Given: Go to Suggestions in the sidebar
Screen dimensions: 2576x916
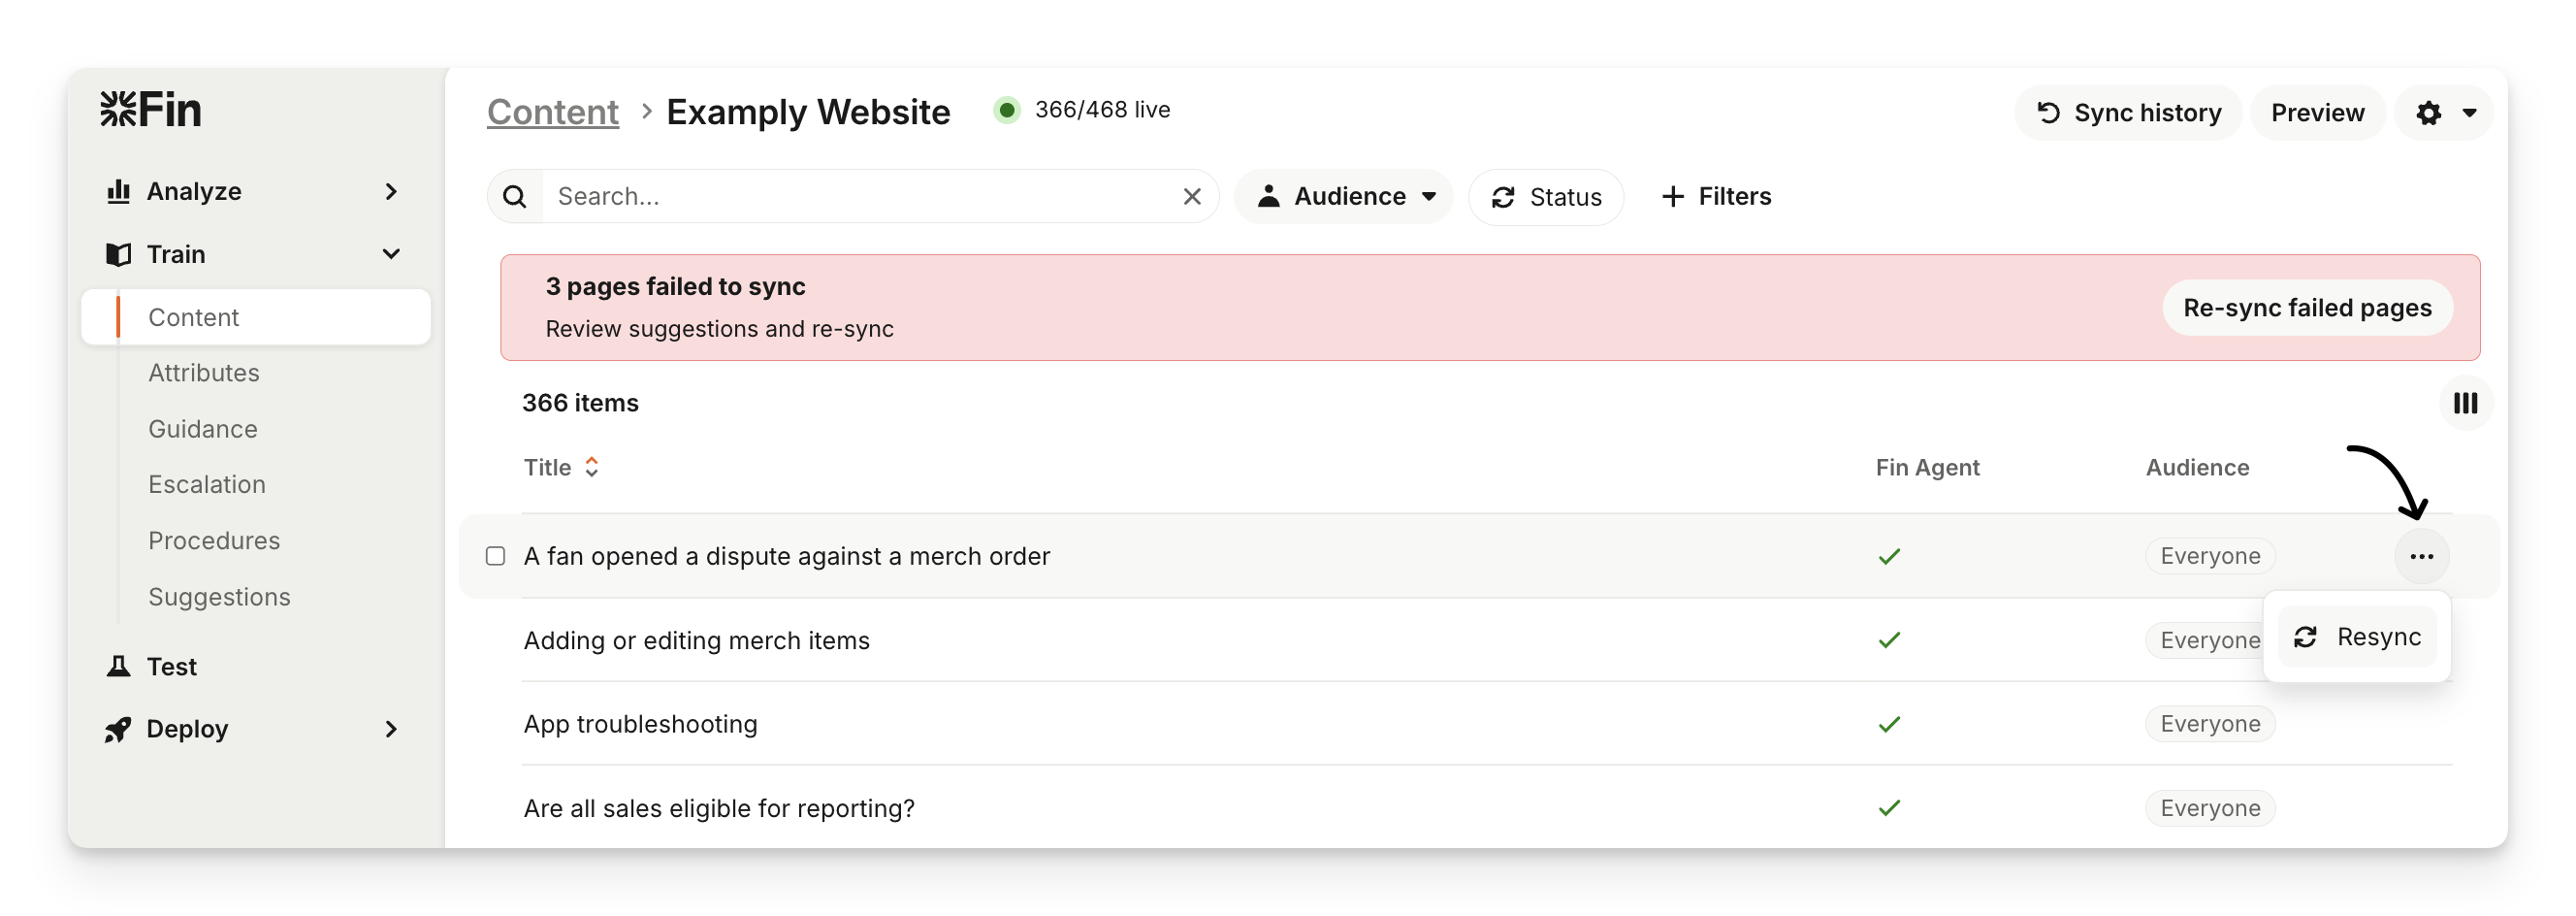Looking at the screenshot, I should [x=219, y=597].
